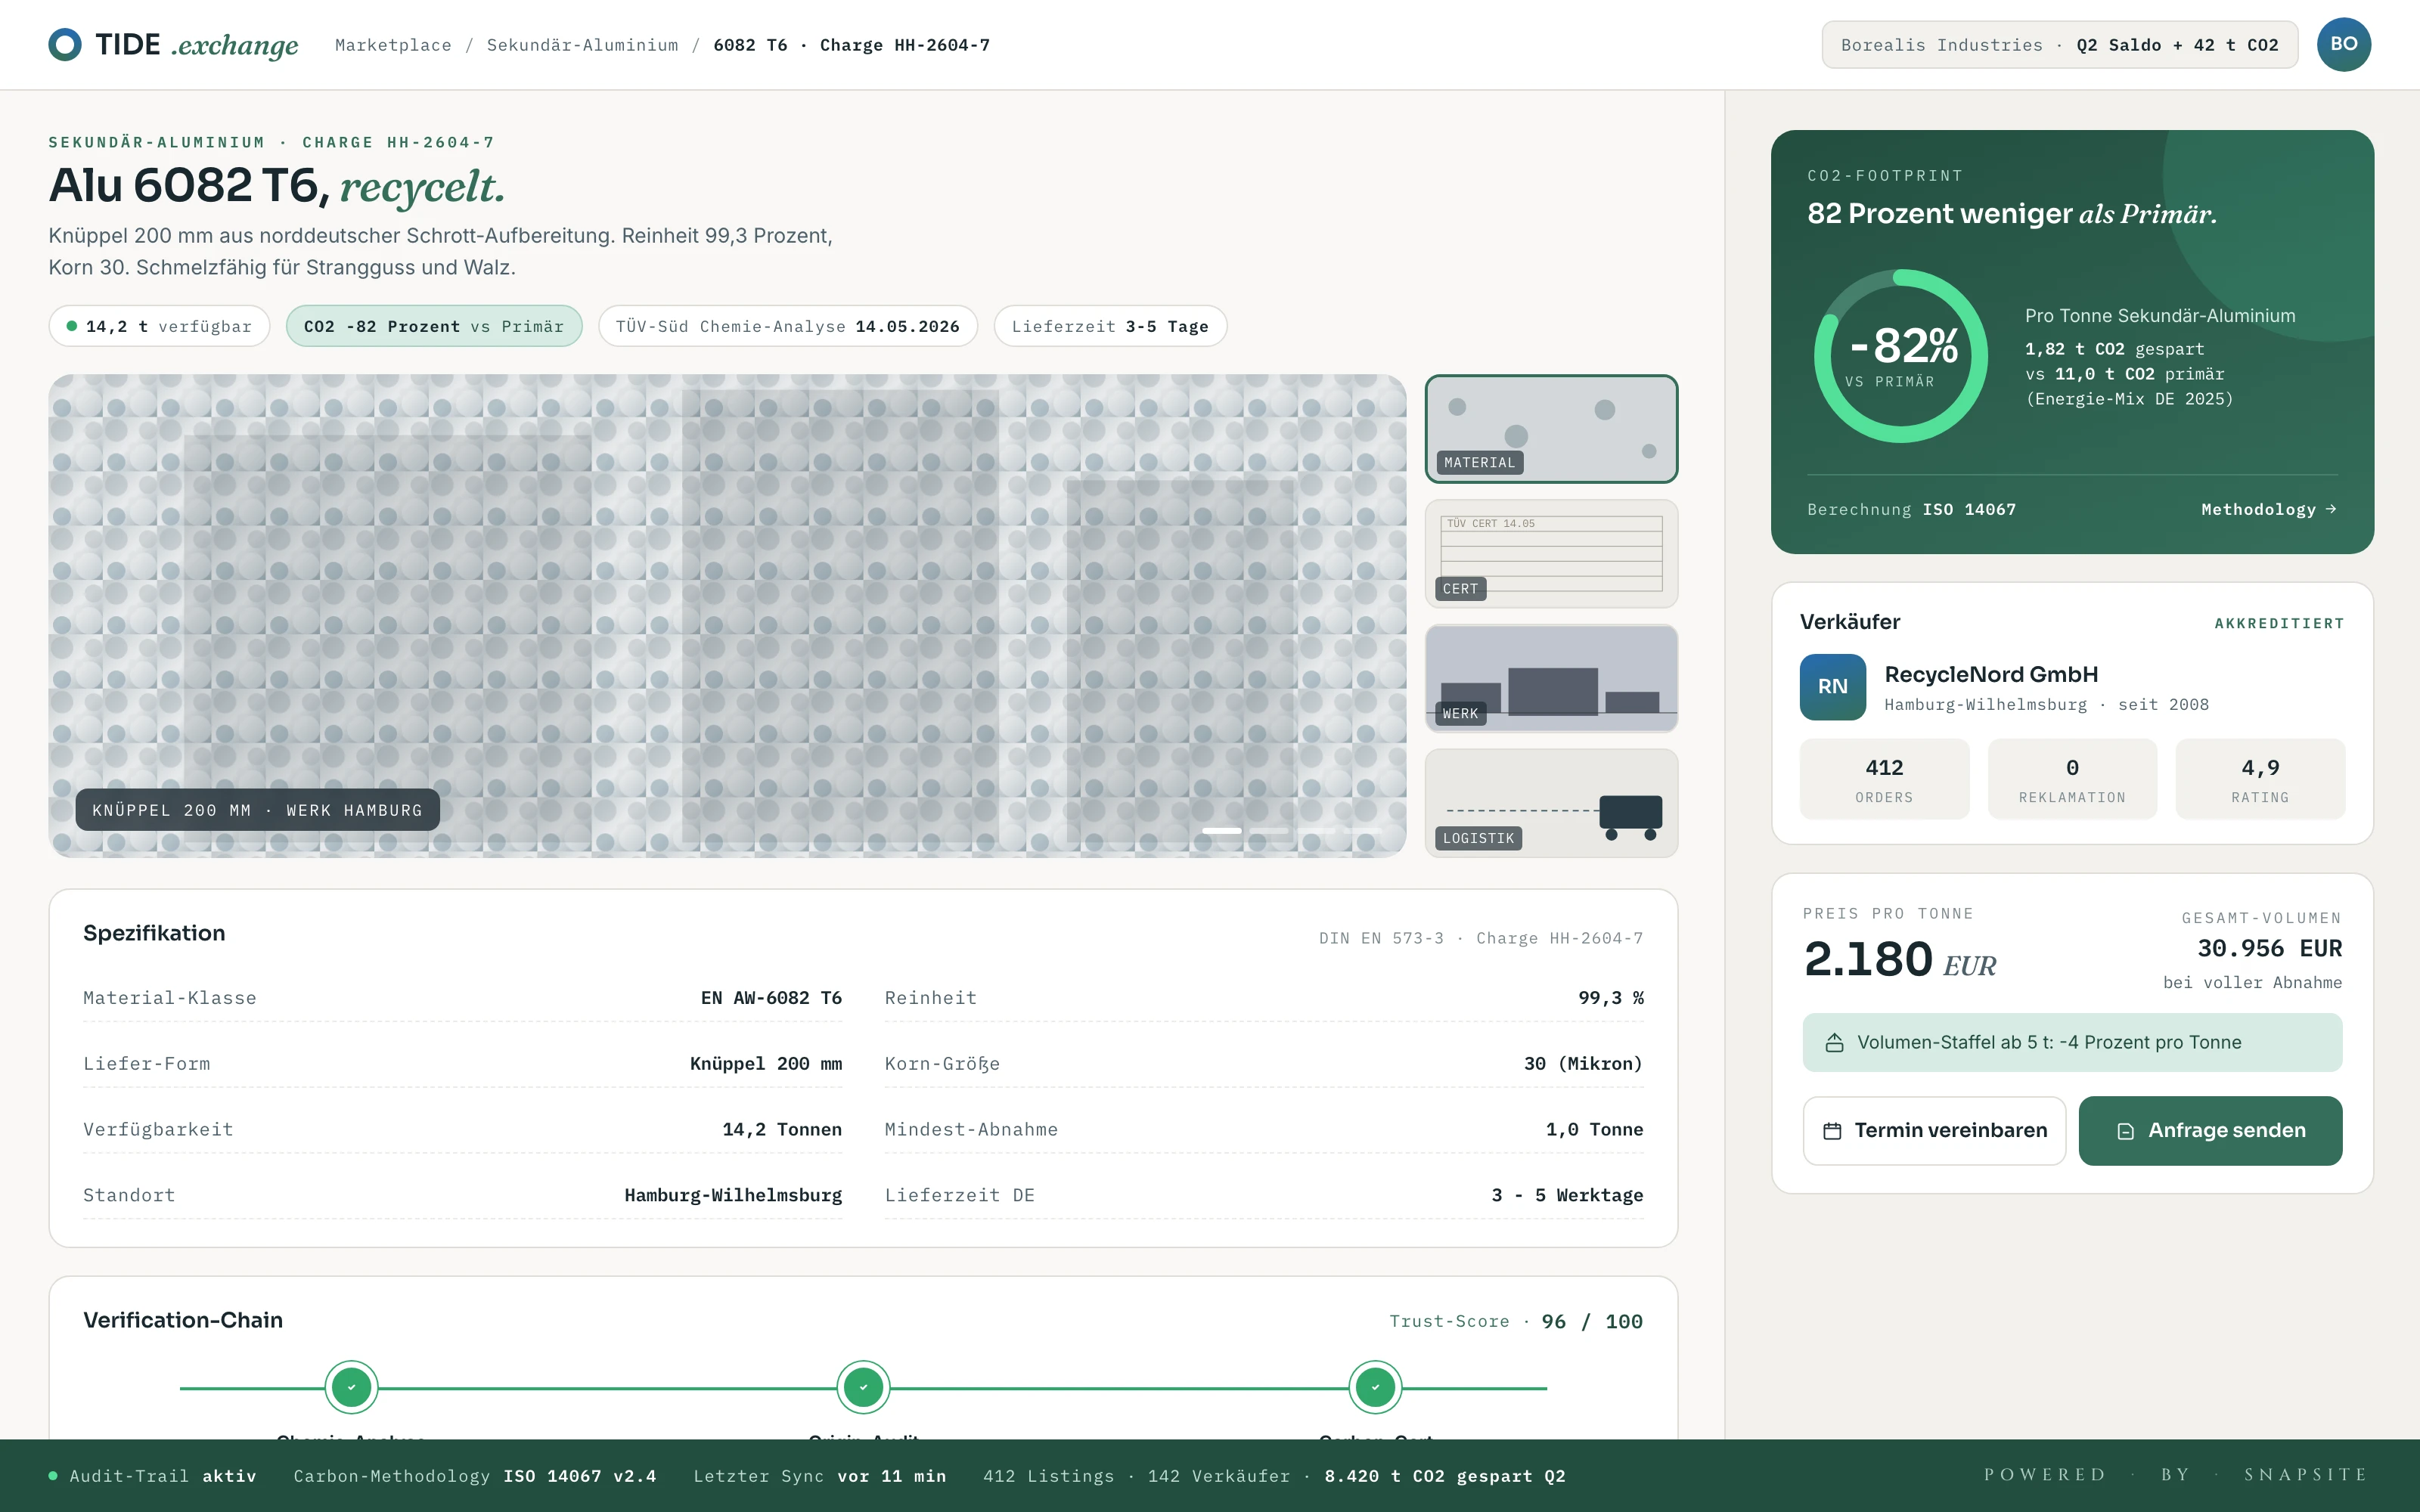The height and width of the screenshot is (1512, 2420).
Task: Click the TIDE exchange logo ring icon
Action: (x=65, y=44)
